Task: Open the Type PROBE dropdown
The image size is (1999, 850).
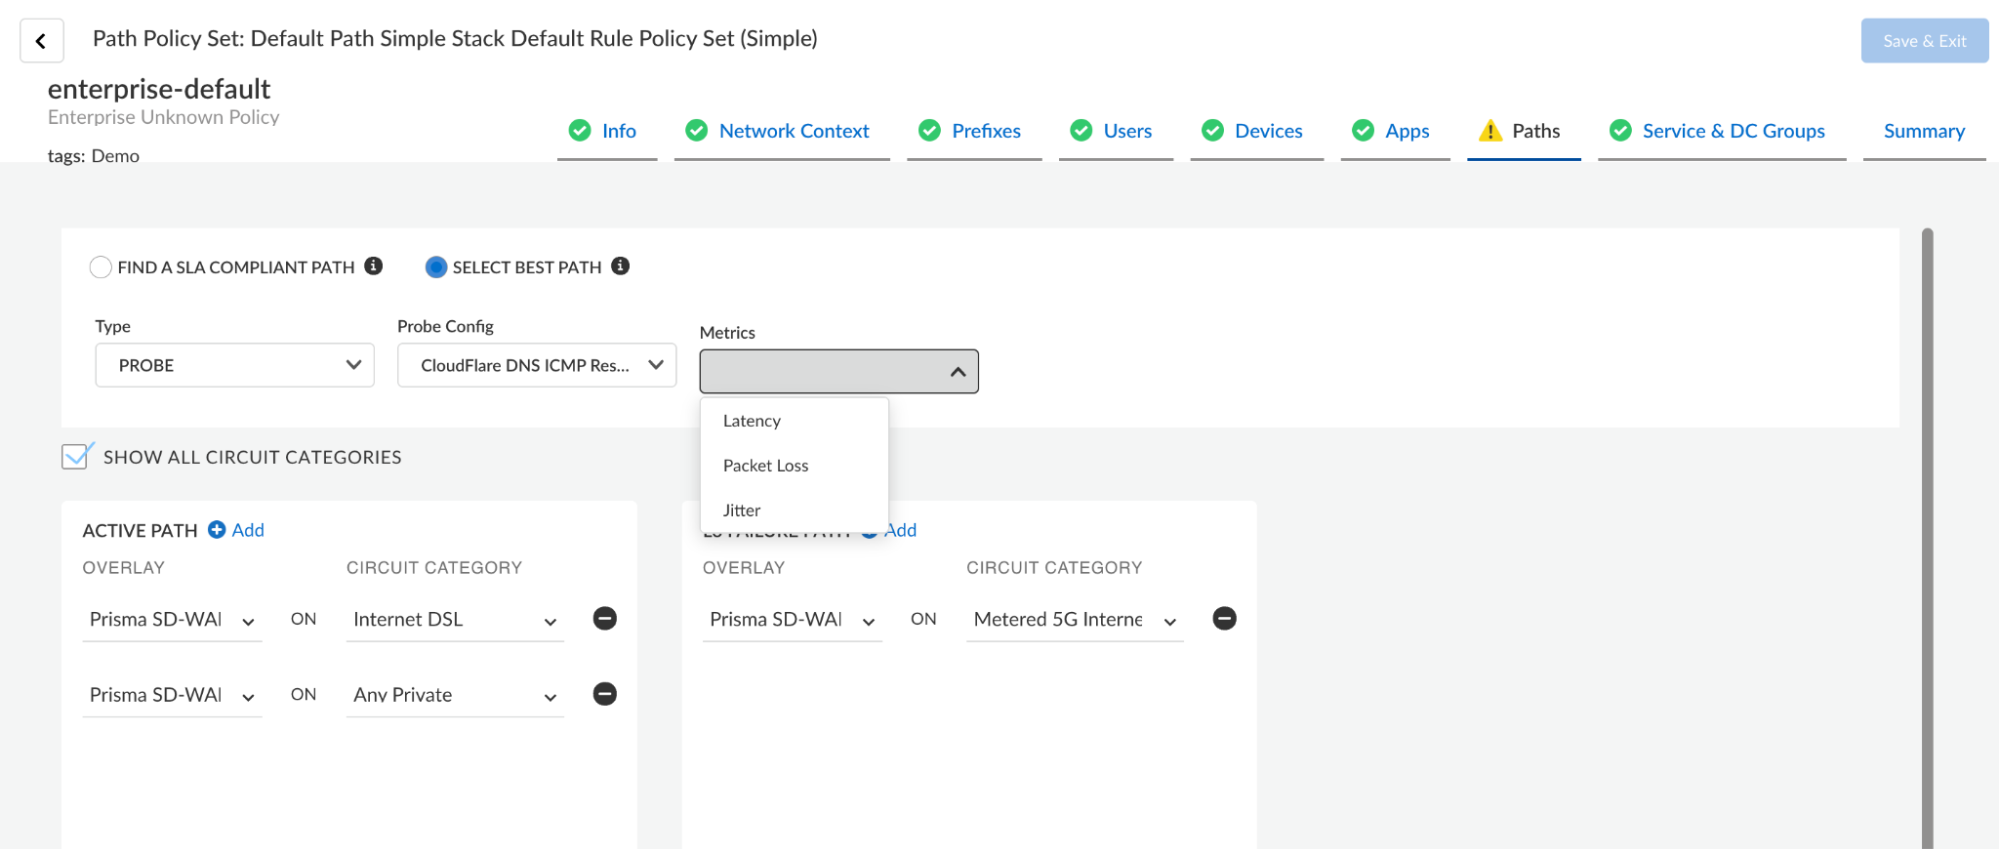Action: point(234,365)
